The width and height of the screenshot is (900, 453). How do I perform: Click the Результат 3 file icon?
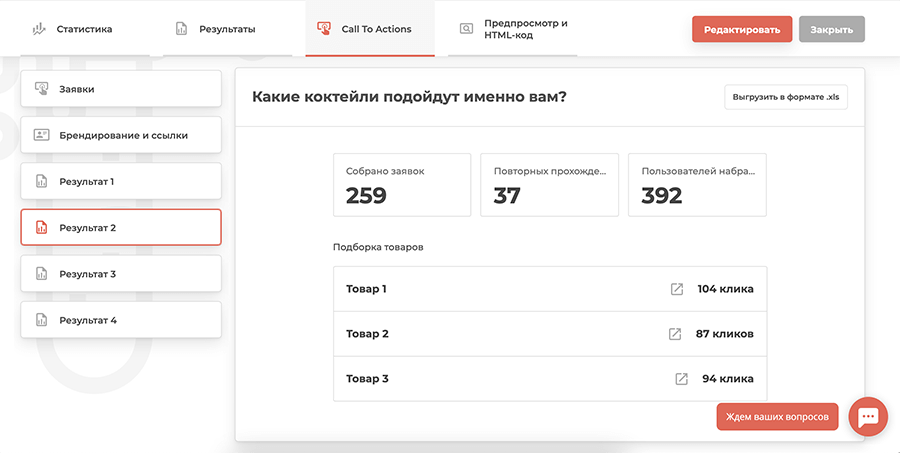pos(41,274)
